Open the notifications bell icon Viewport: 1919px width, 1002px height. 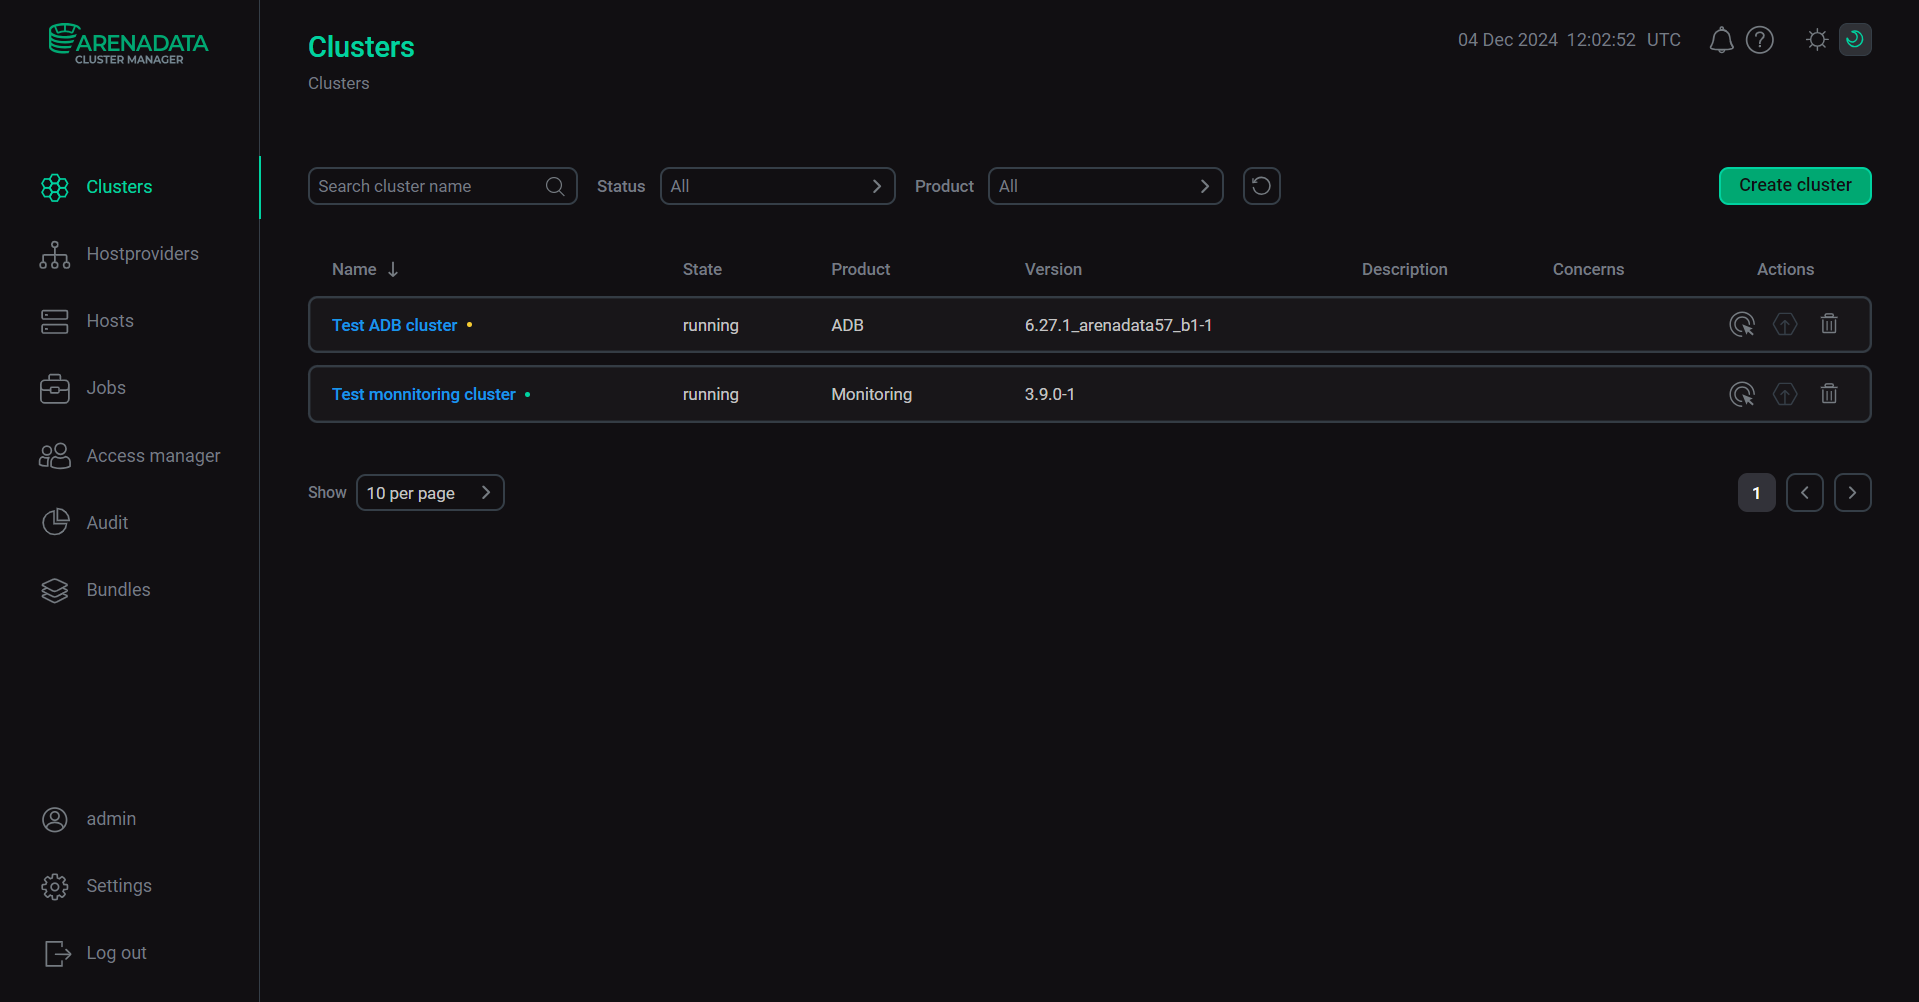click(x=1721, y=40)
